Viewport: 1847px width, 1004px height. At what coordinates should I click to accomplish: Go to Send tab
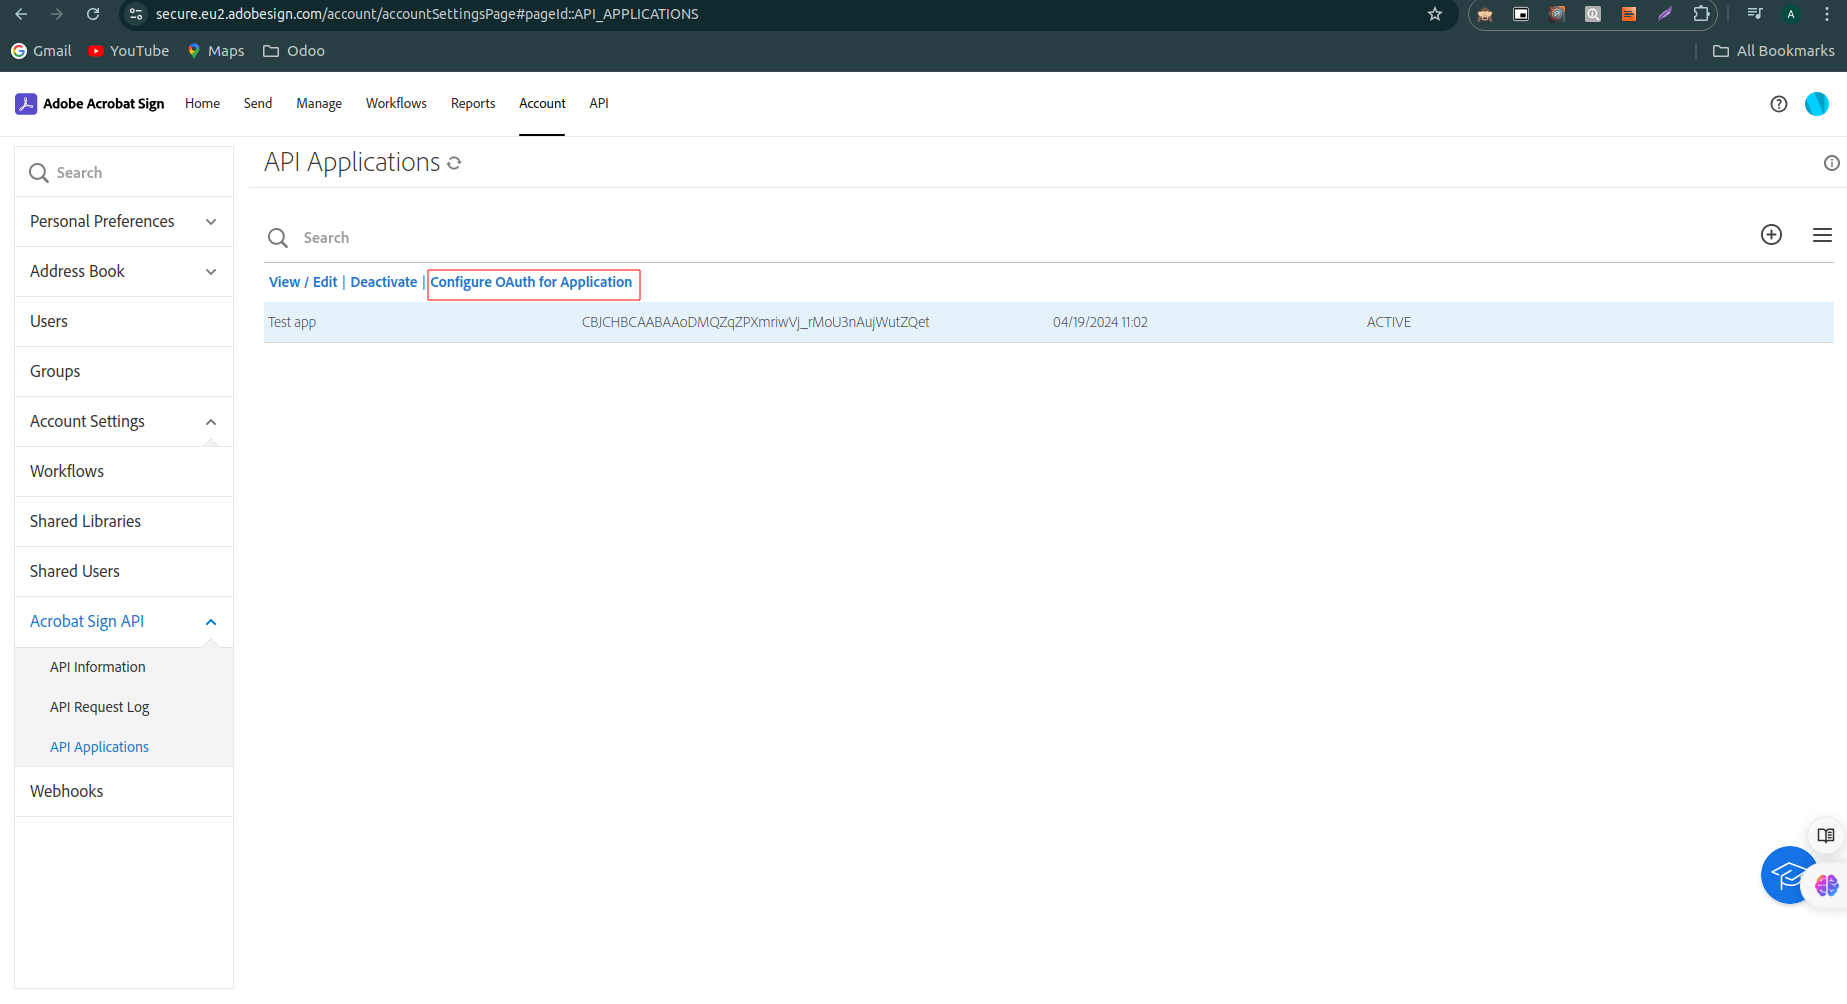click(258, 104)
